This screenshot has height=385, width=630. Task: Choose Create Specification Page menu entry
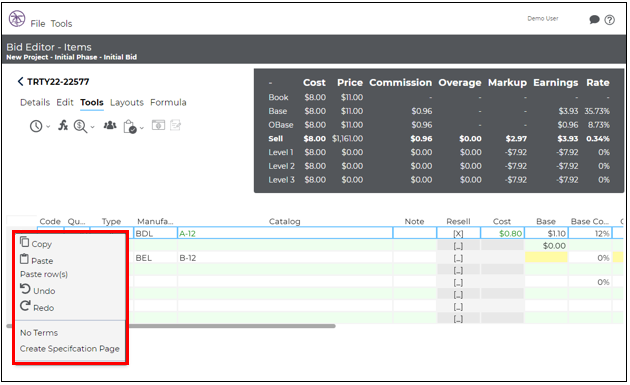70,349
